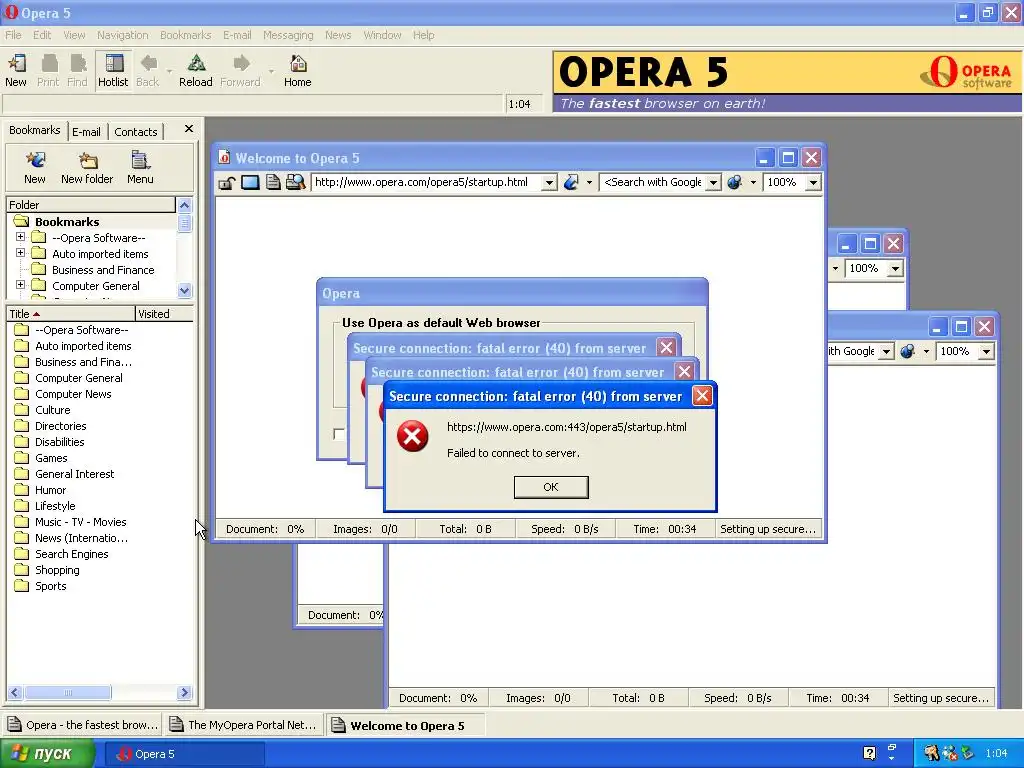Open the Help menu
This screenshot has width=1024, height=768.
(423, 35)
